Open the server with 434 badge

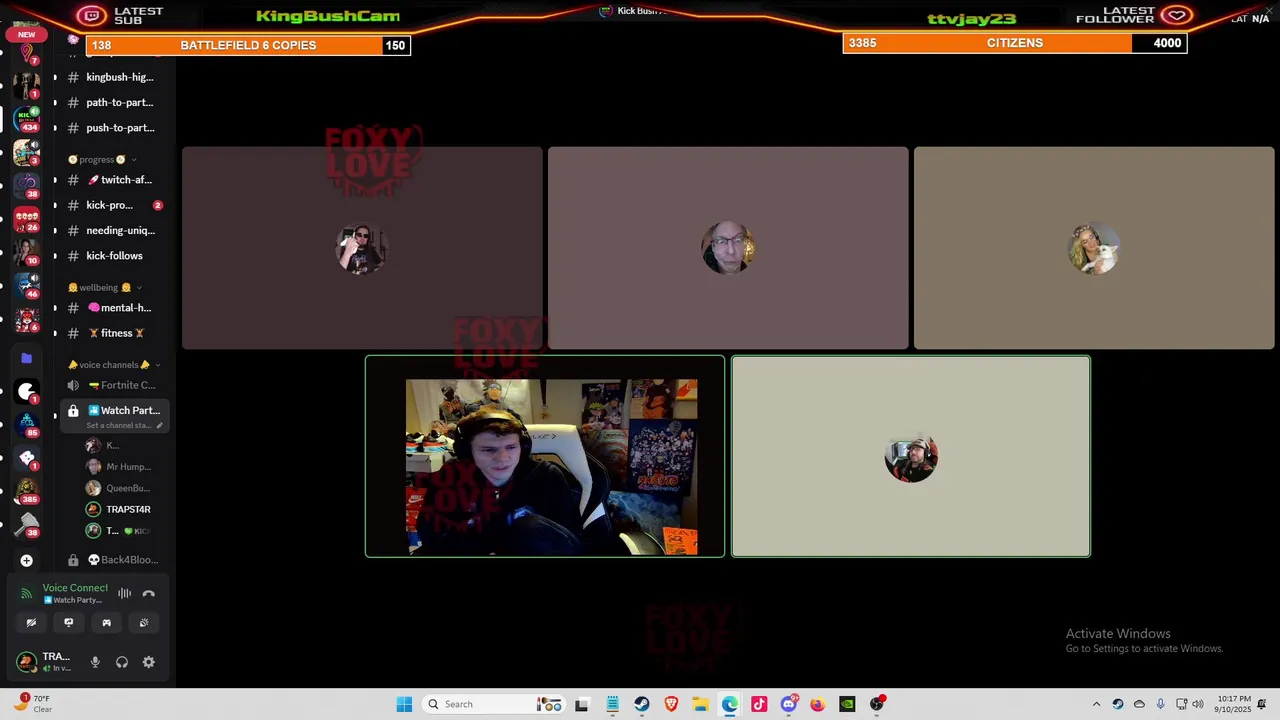[x=27, y=118]
